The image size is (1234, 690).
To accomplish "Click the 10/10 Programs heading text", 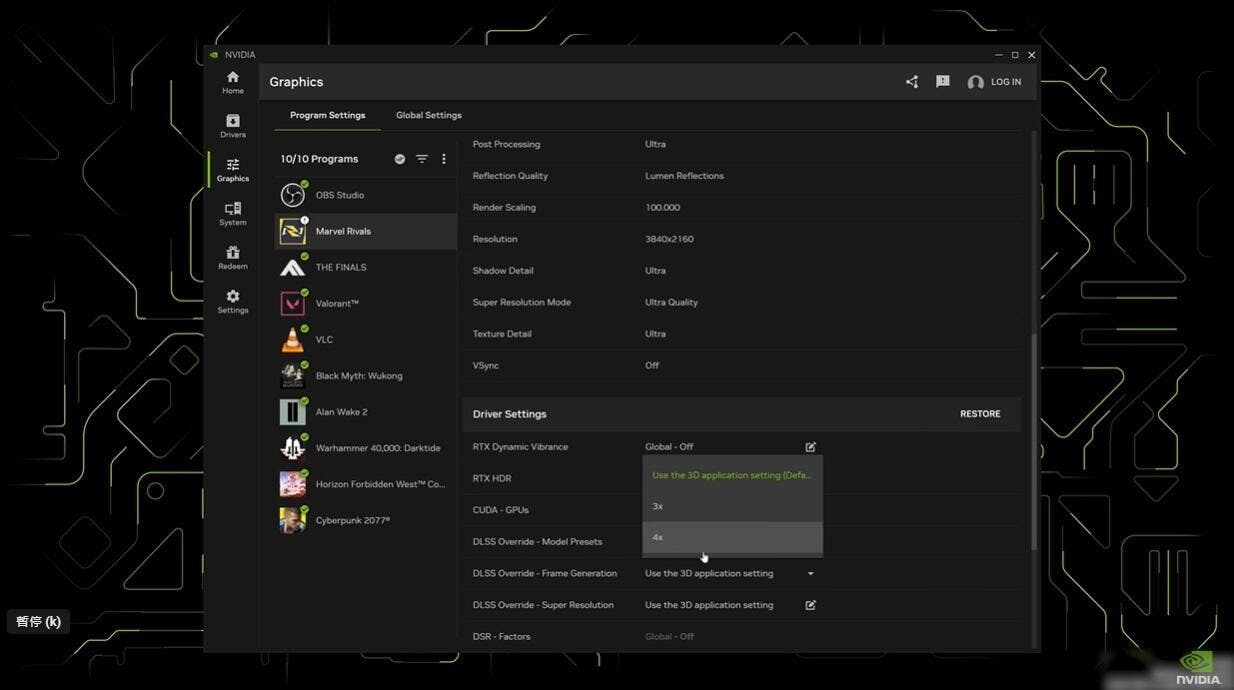I will 319,159.
